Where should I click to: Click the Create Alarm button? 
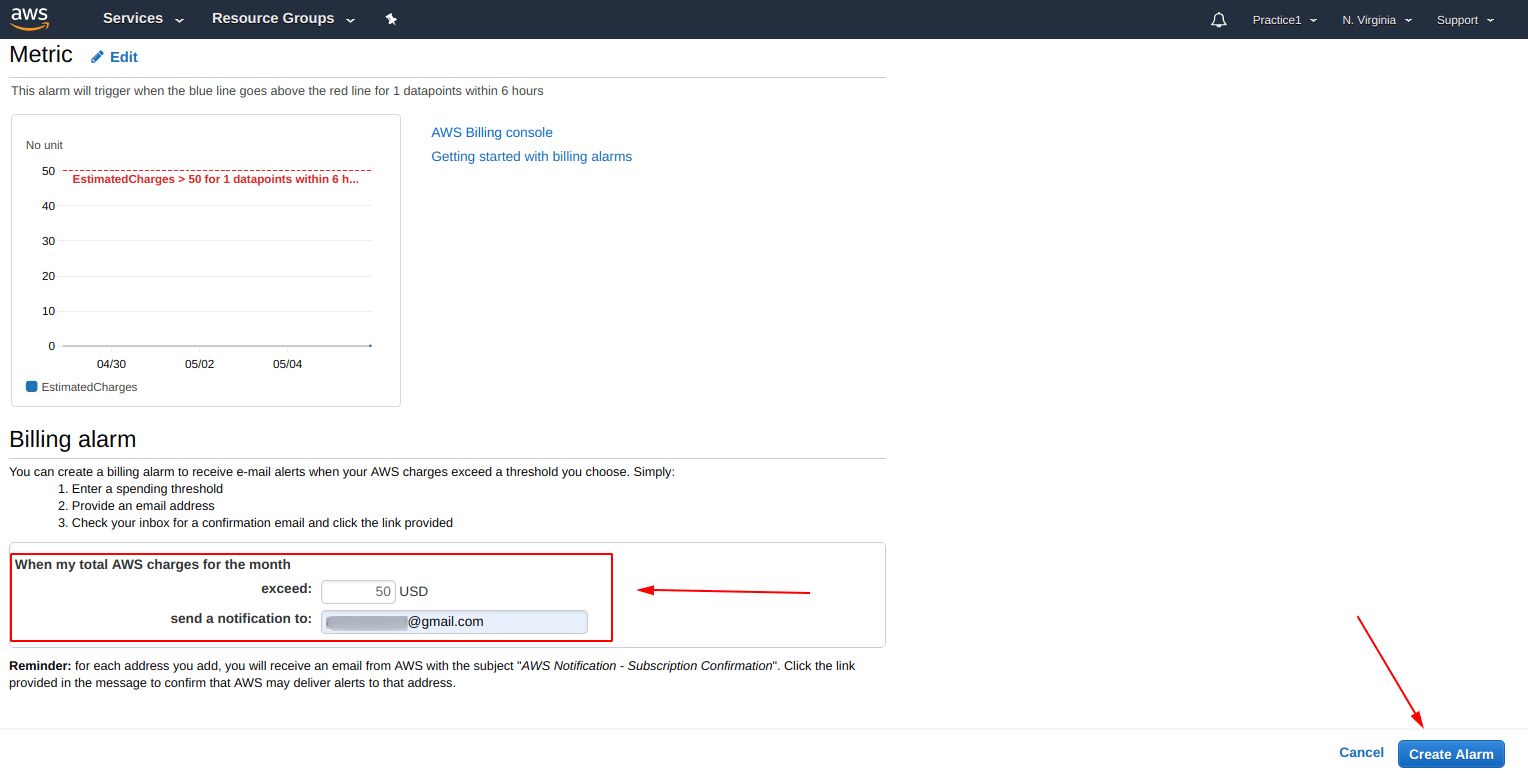tap(1451, 754)
